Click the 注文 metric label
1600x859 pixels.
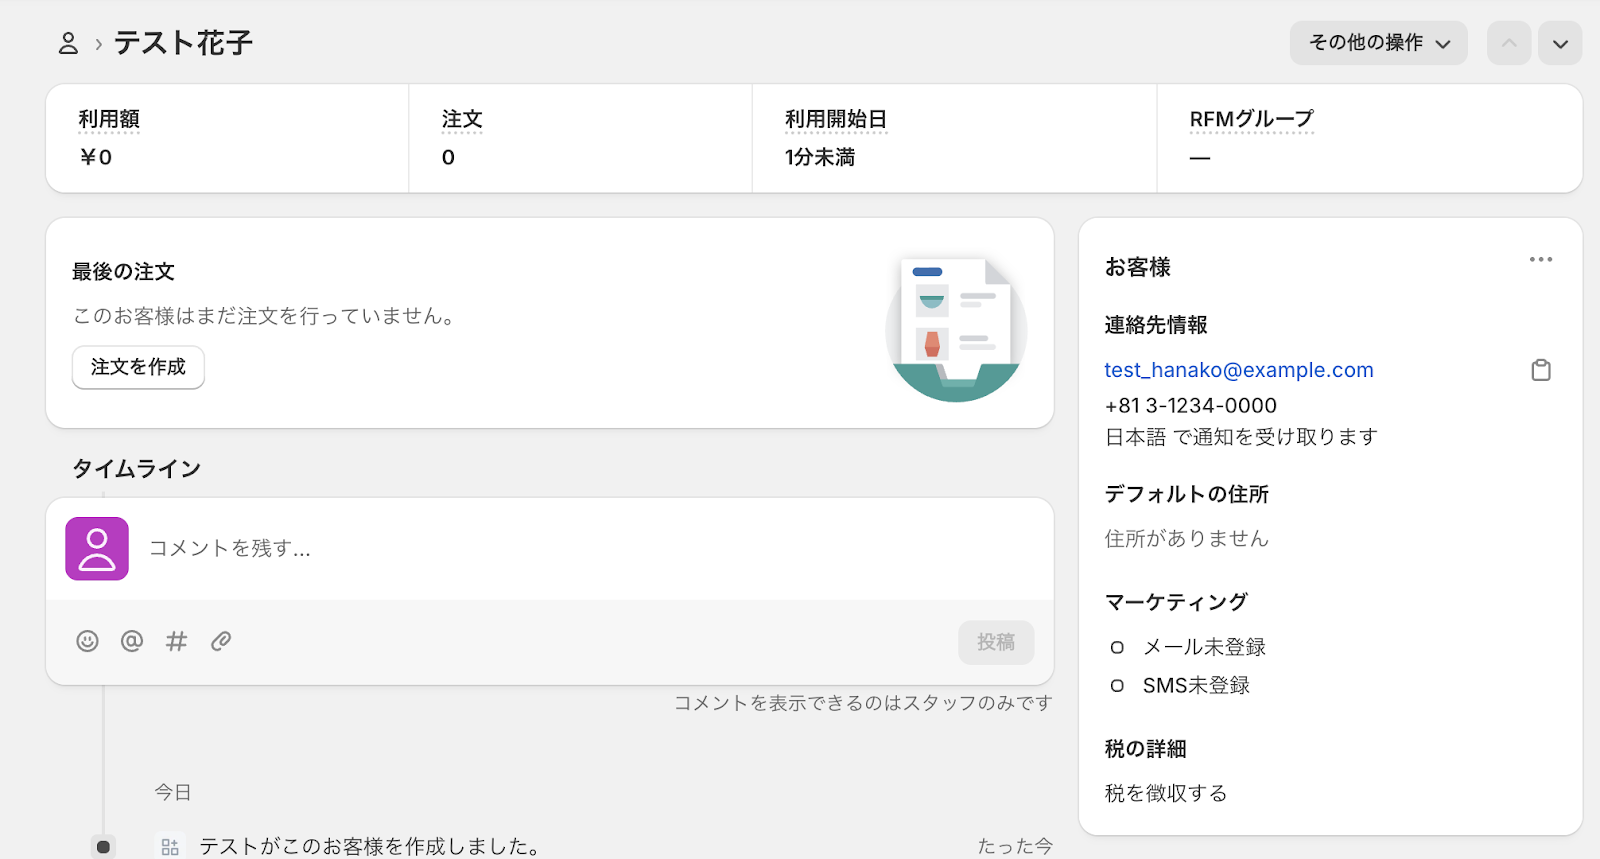pyautogui.click(x=462, y=119)
